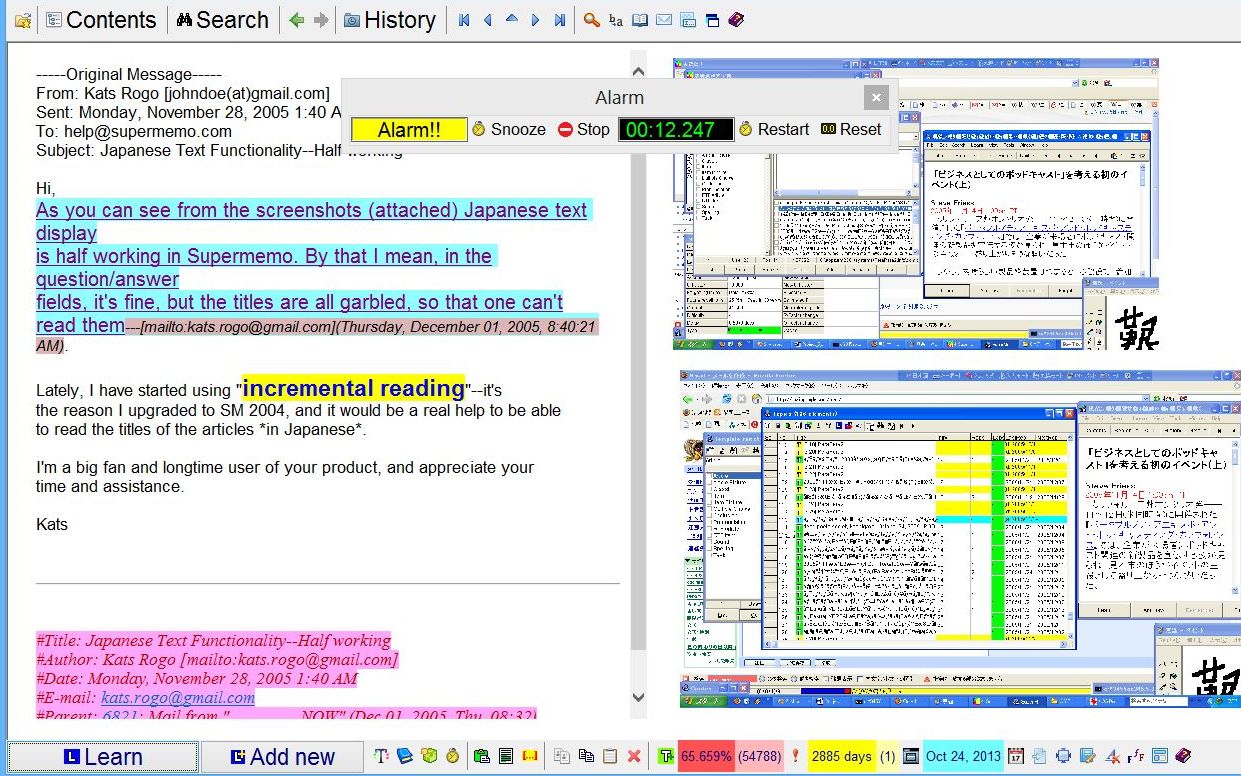Click the envelope mail icon in top toolbar

pyautogui.click(x=664, y=20)
